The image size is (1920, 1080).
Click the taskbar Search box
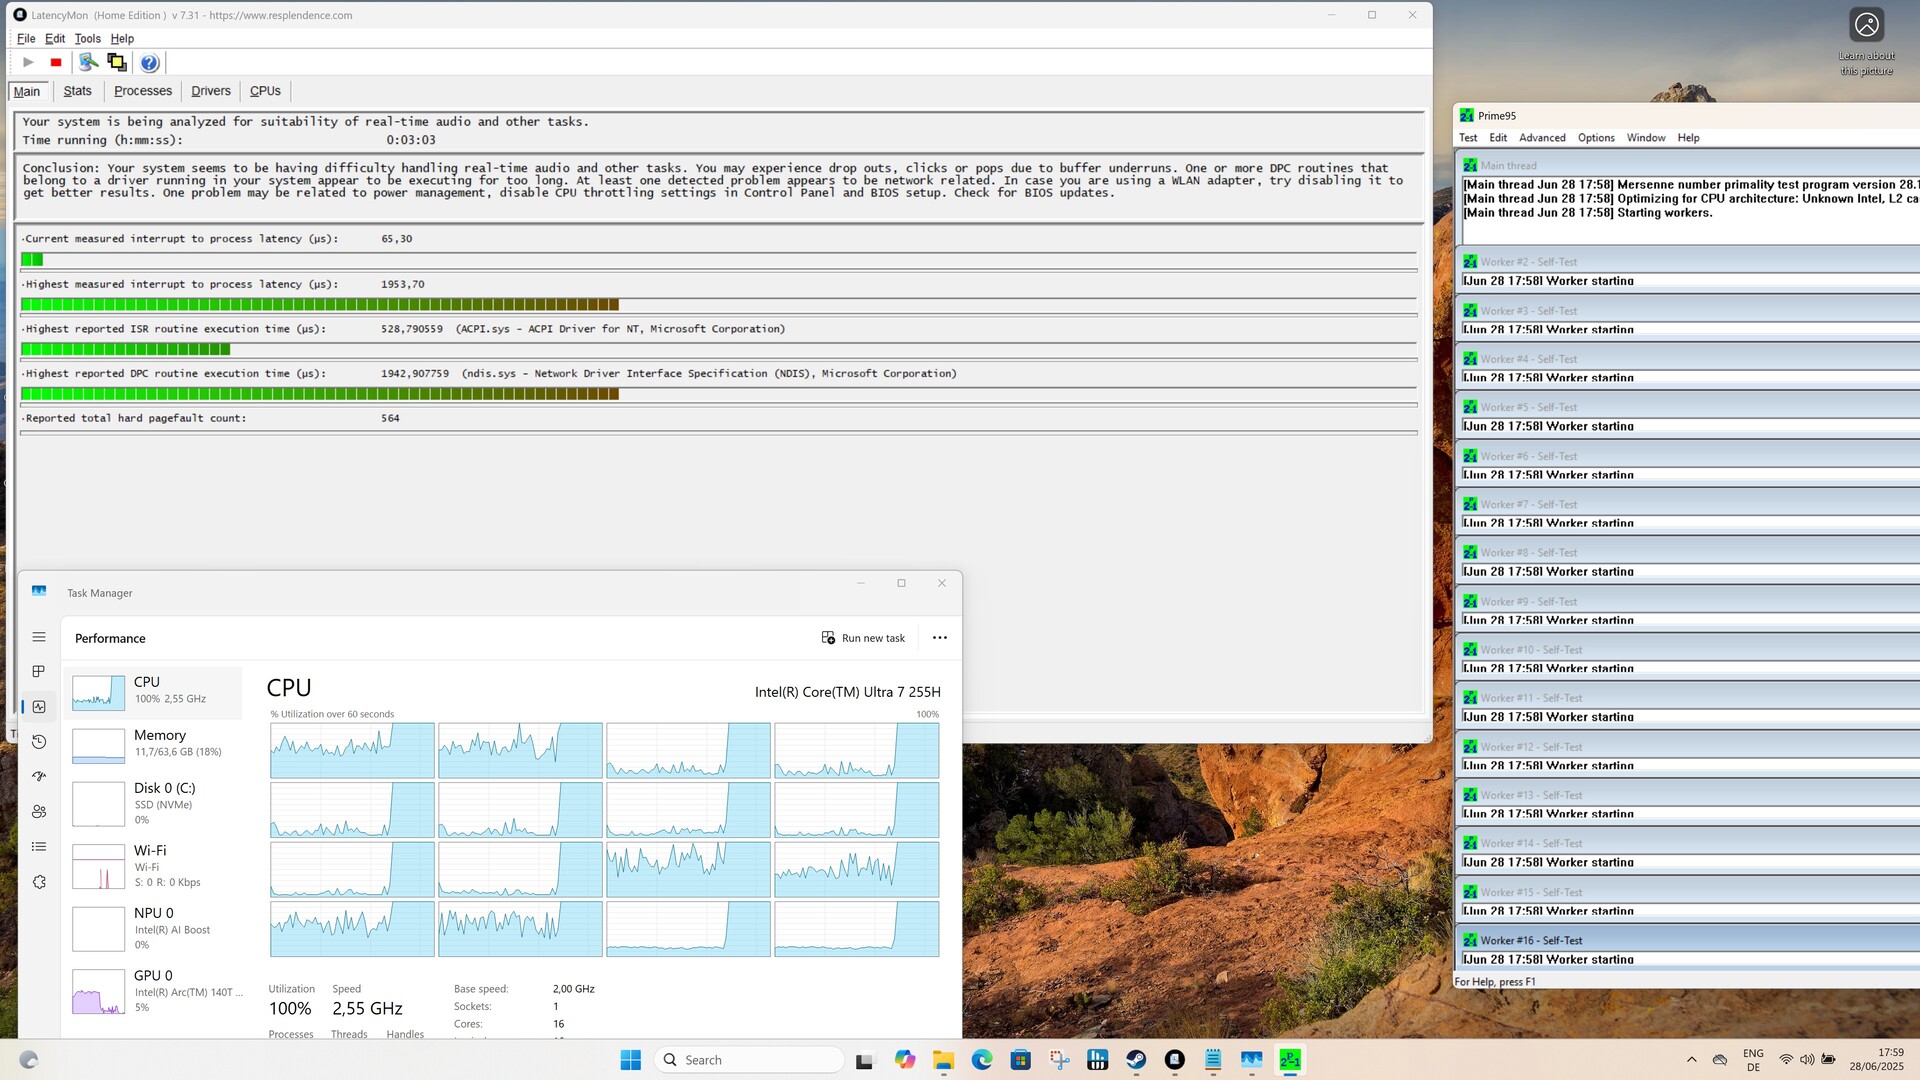coord(750,1060)
